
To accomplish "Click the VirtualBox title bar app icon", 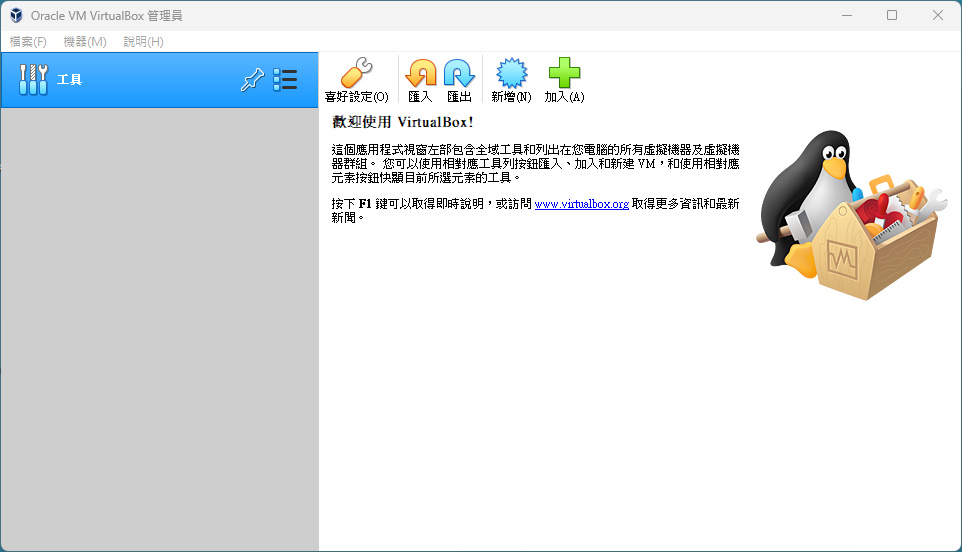I will pyautogui.click(x=16, y=15).
